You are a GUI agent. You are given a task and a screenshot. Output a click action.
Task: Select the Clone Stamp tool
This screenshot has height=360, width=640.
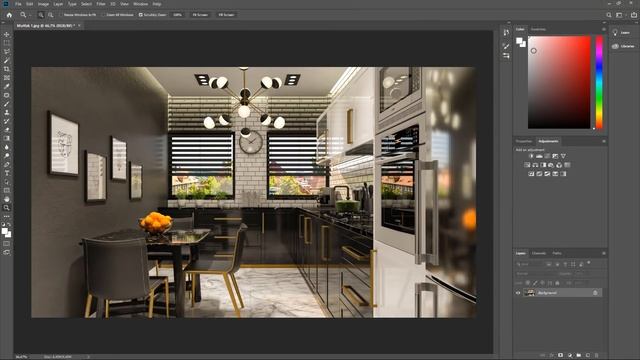7,112
